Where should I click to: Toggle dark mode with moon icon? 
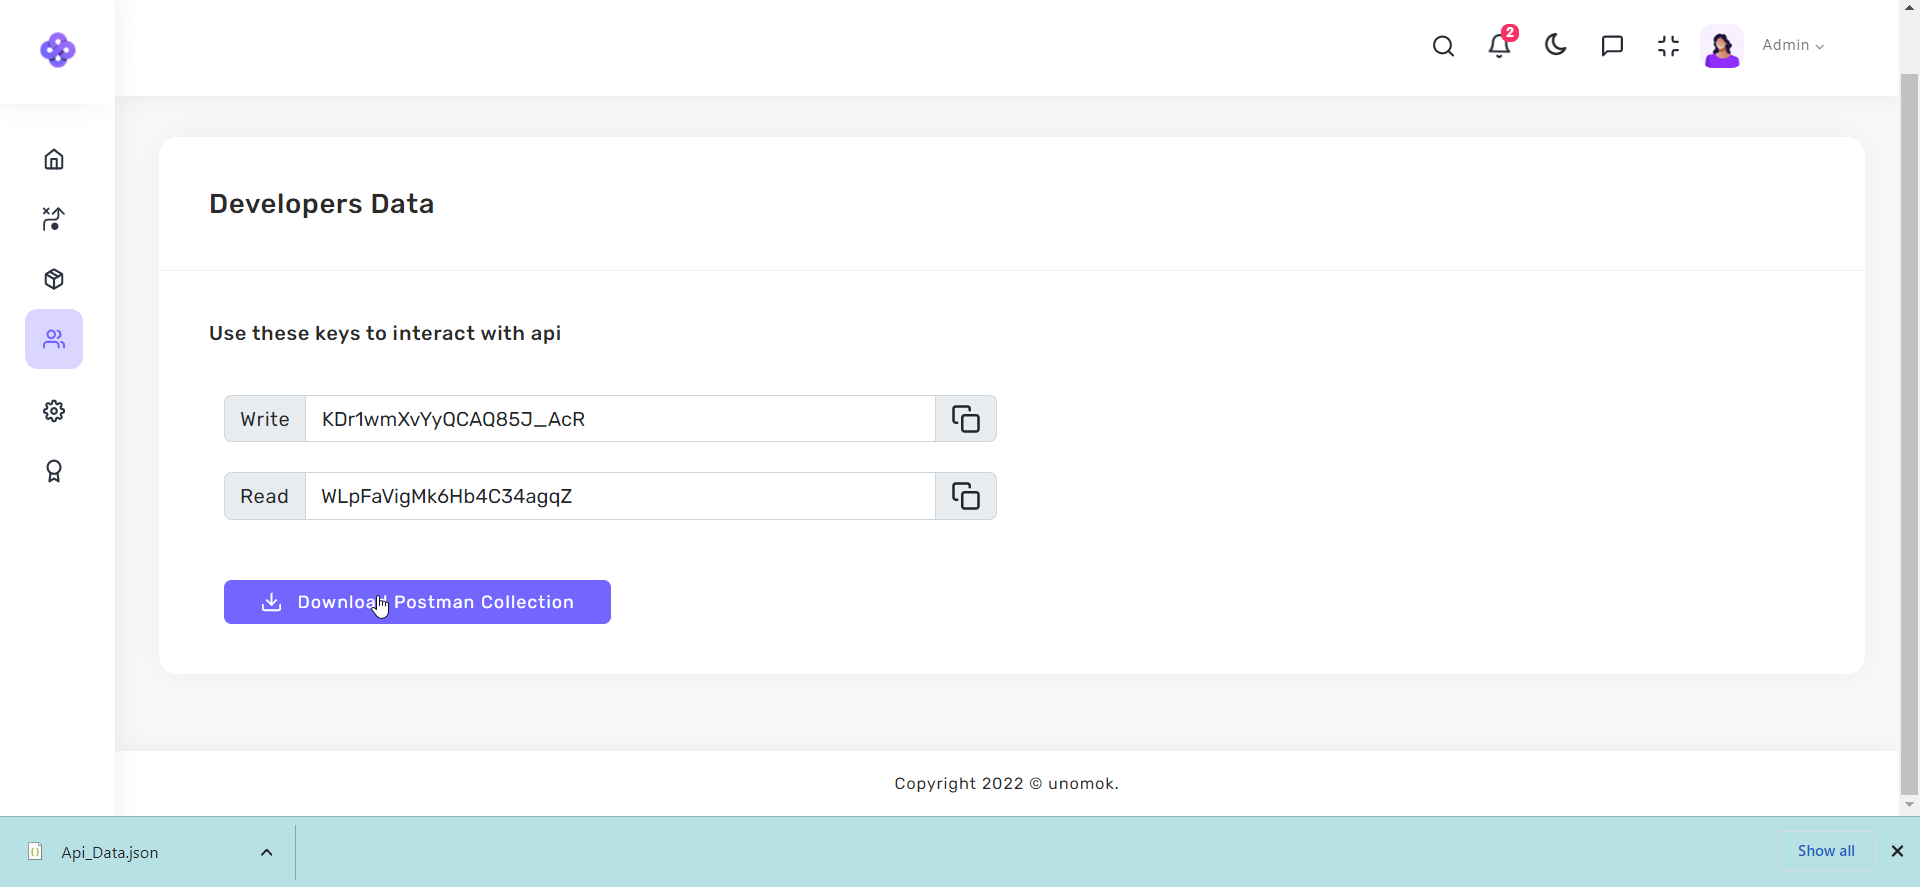[1555, 45]
